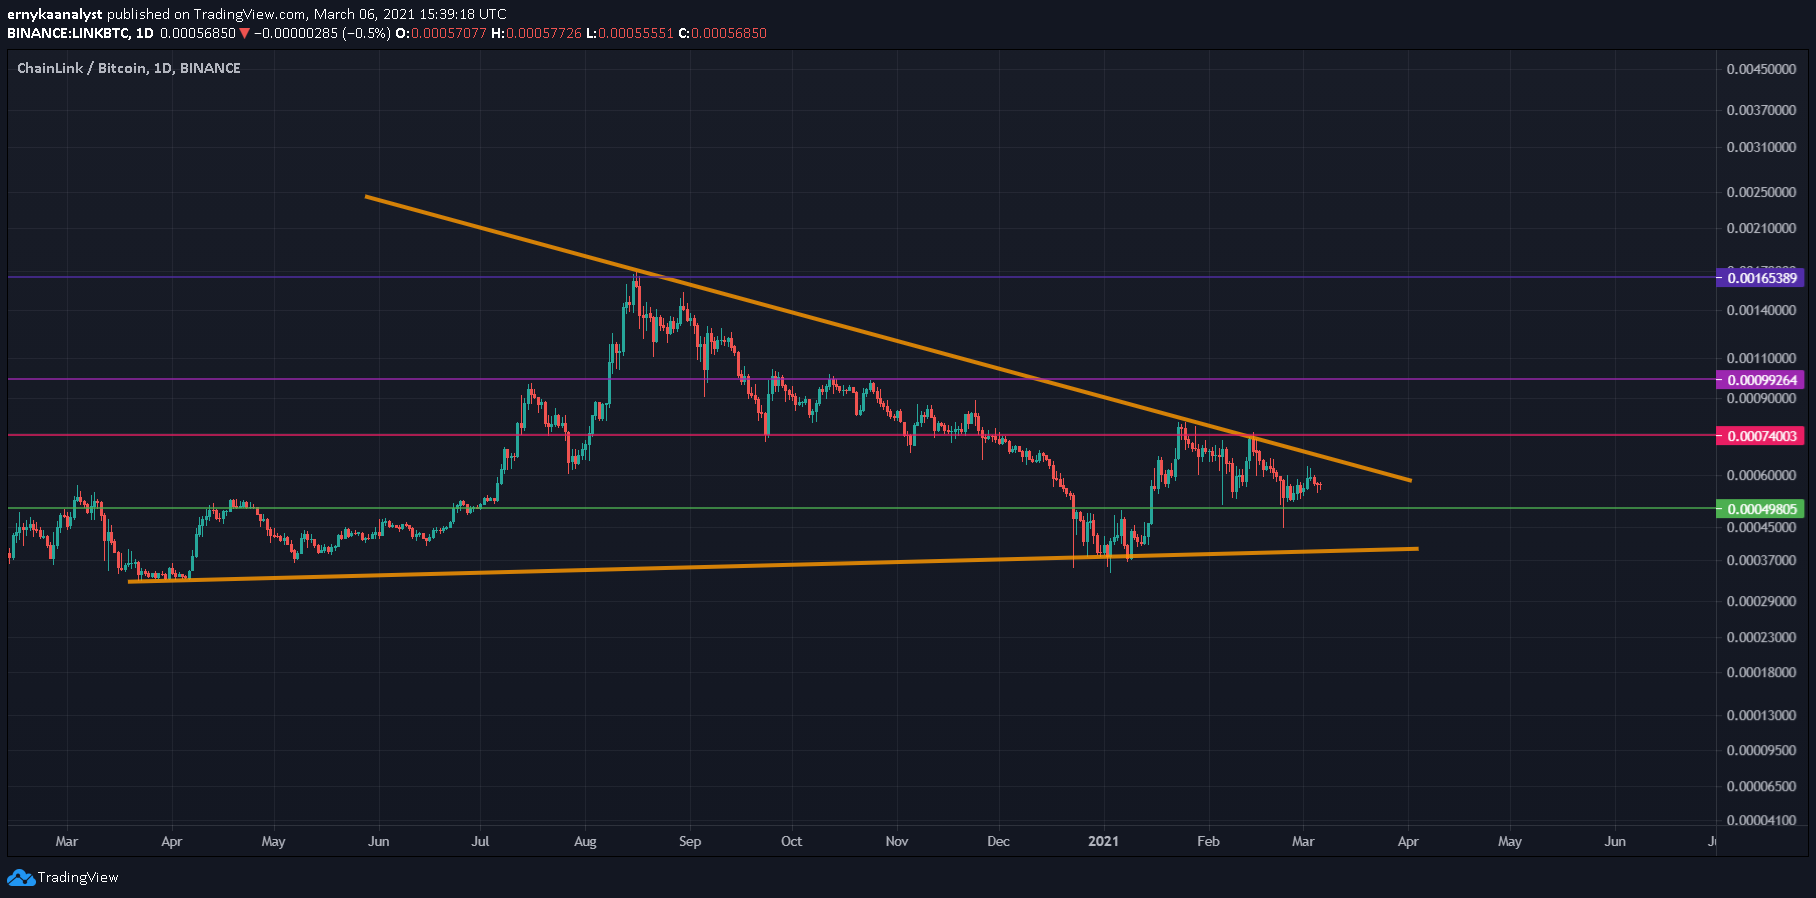Click the 0.00004100 label on price axis
The width and height of the screenshot is (1816, 898).
1761,820
